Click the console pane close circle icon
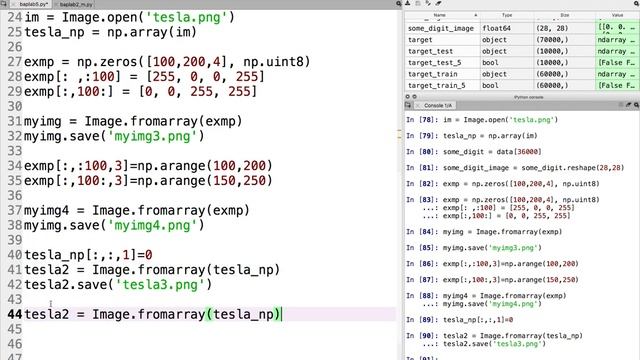The width and height of the screenshot is (640, 360). [x=407, y=97]
